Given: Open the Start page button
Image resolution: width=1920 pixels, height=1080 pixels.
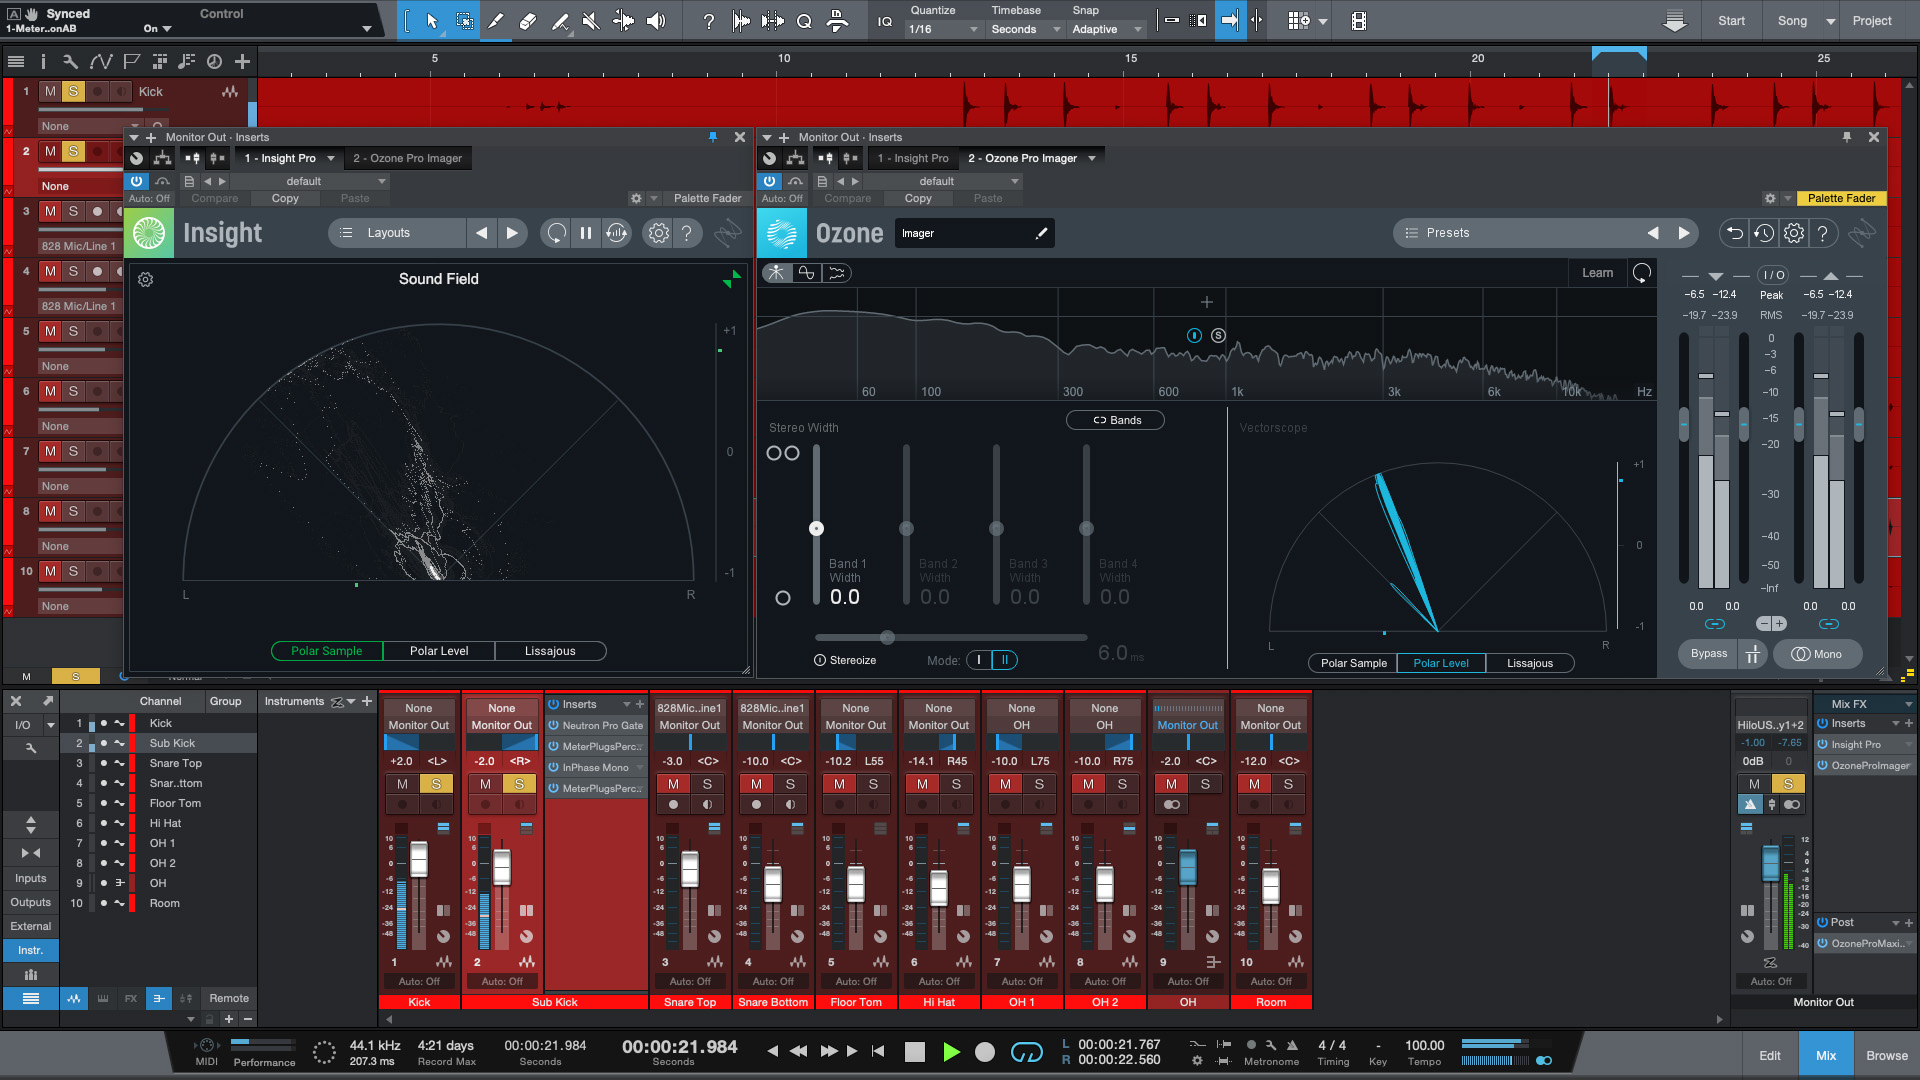Looking at the screenshot, I should [1731, 21].
